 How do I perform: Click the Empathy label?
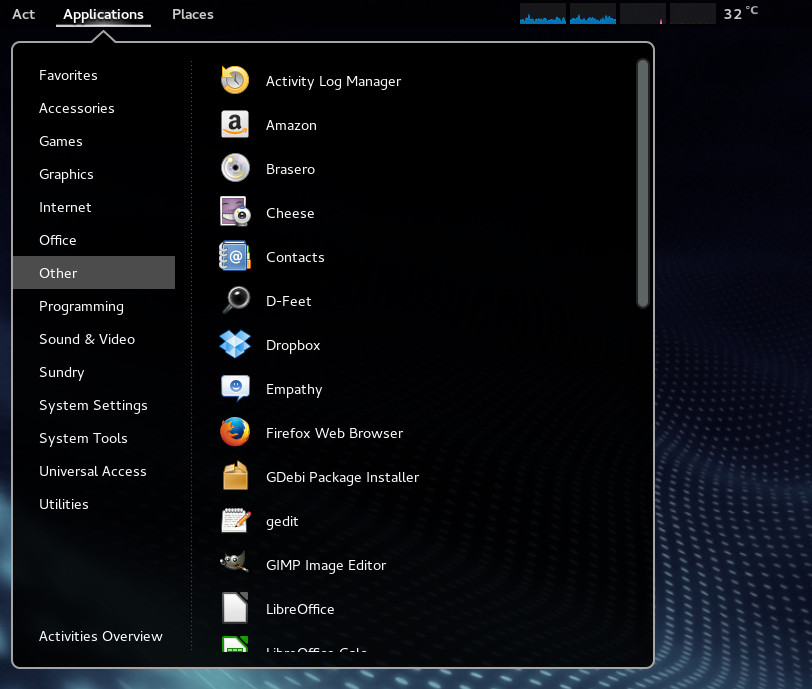[x=294, y=390]
